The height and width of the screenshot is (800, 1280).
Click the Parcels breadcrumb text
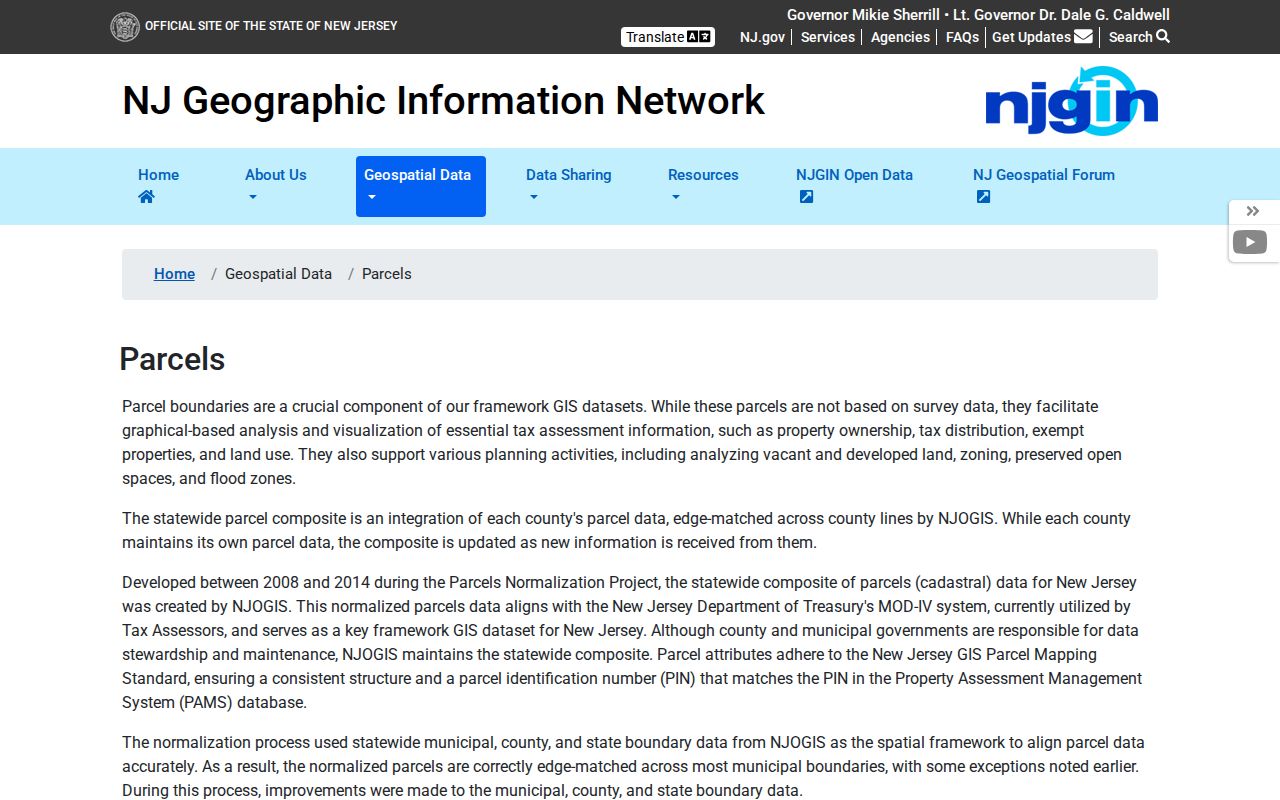(387, 274)
